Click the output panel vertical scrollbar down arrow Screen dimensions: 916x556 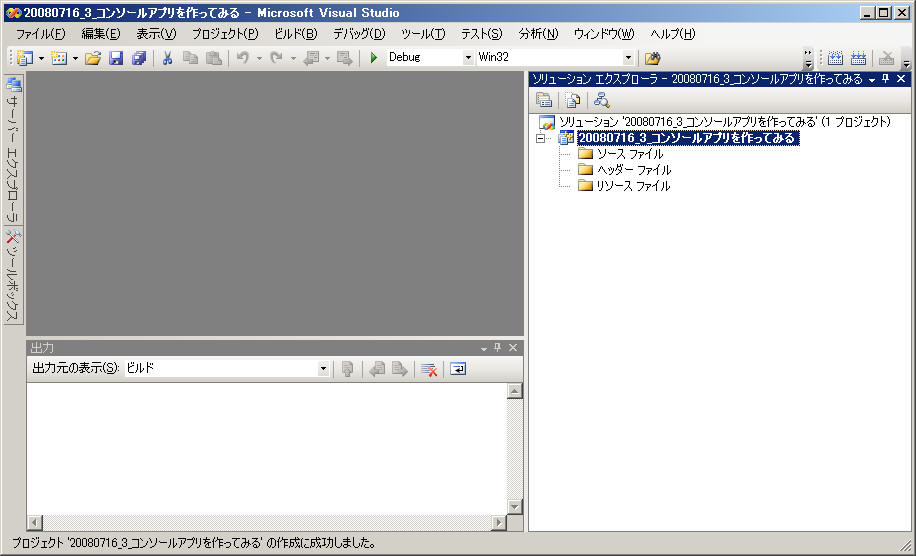click(515, 507)
